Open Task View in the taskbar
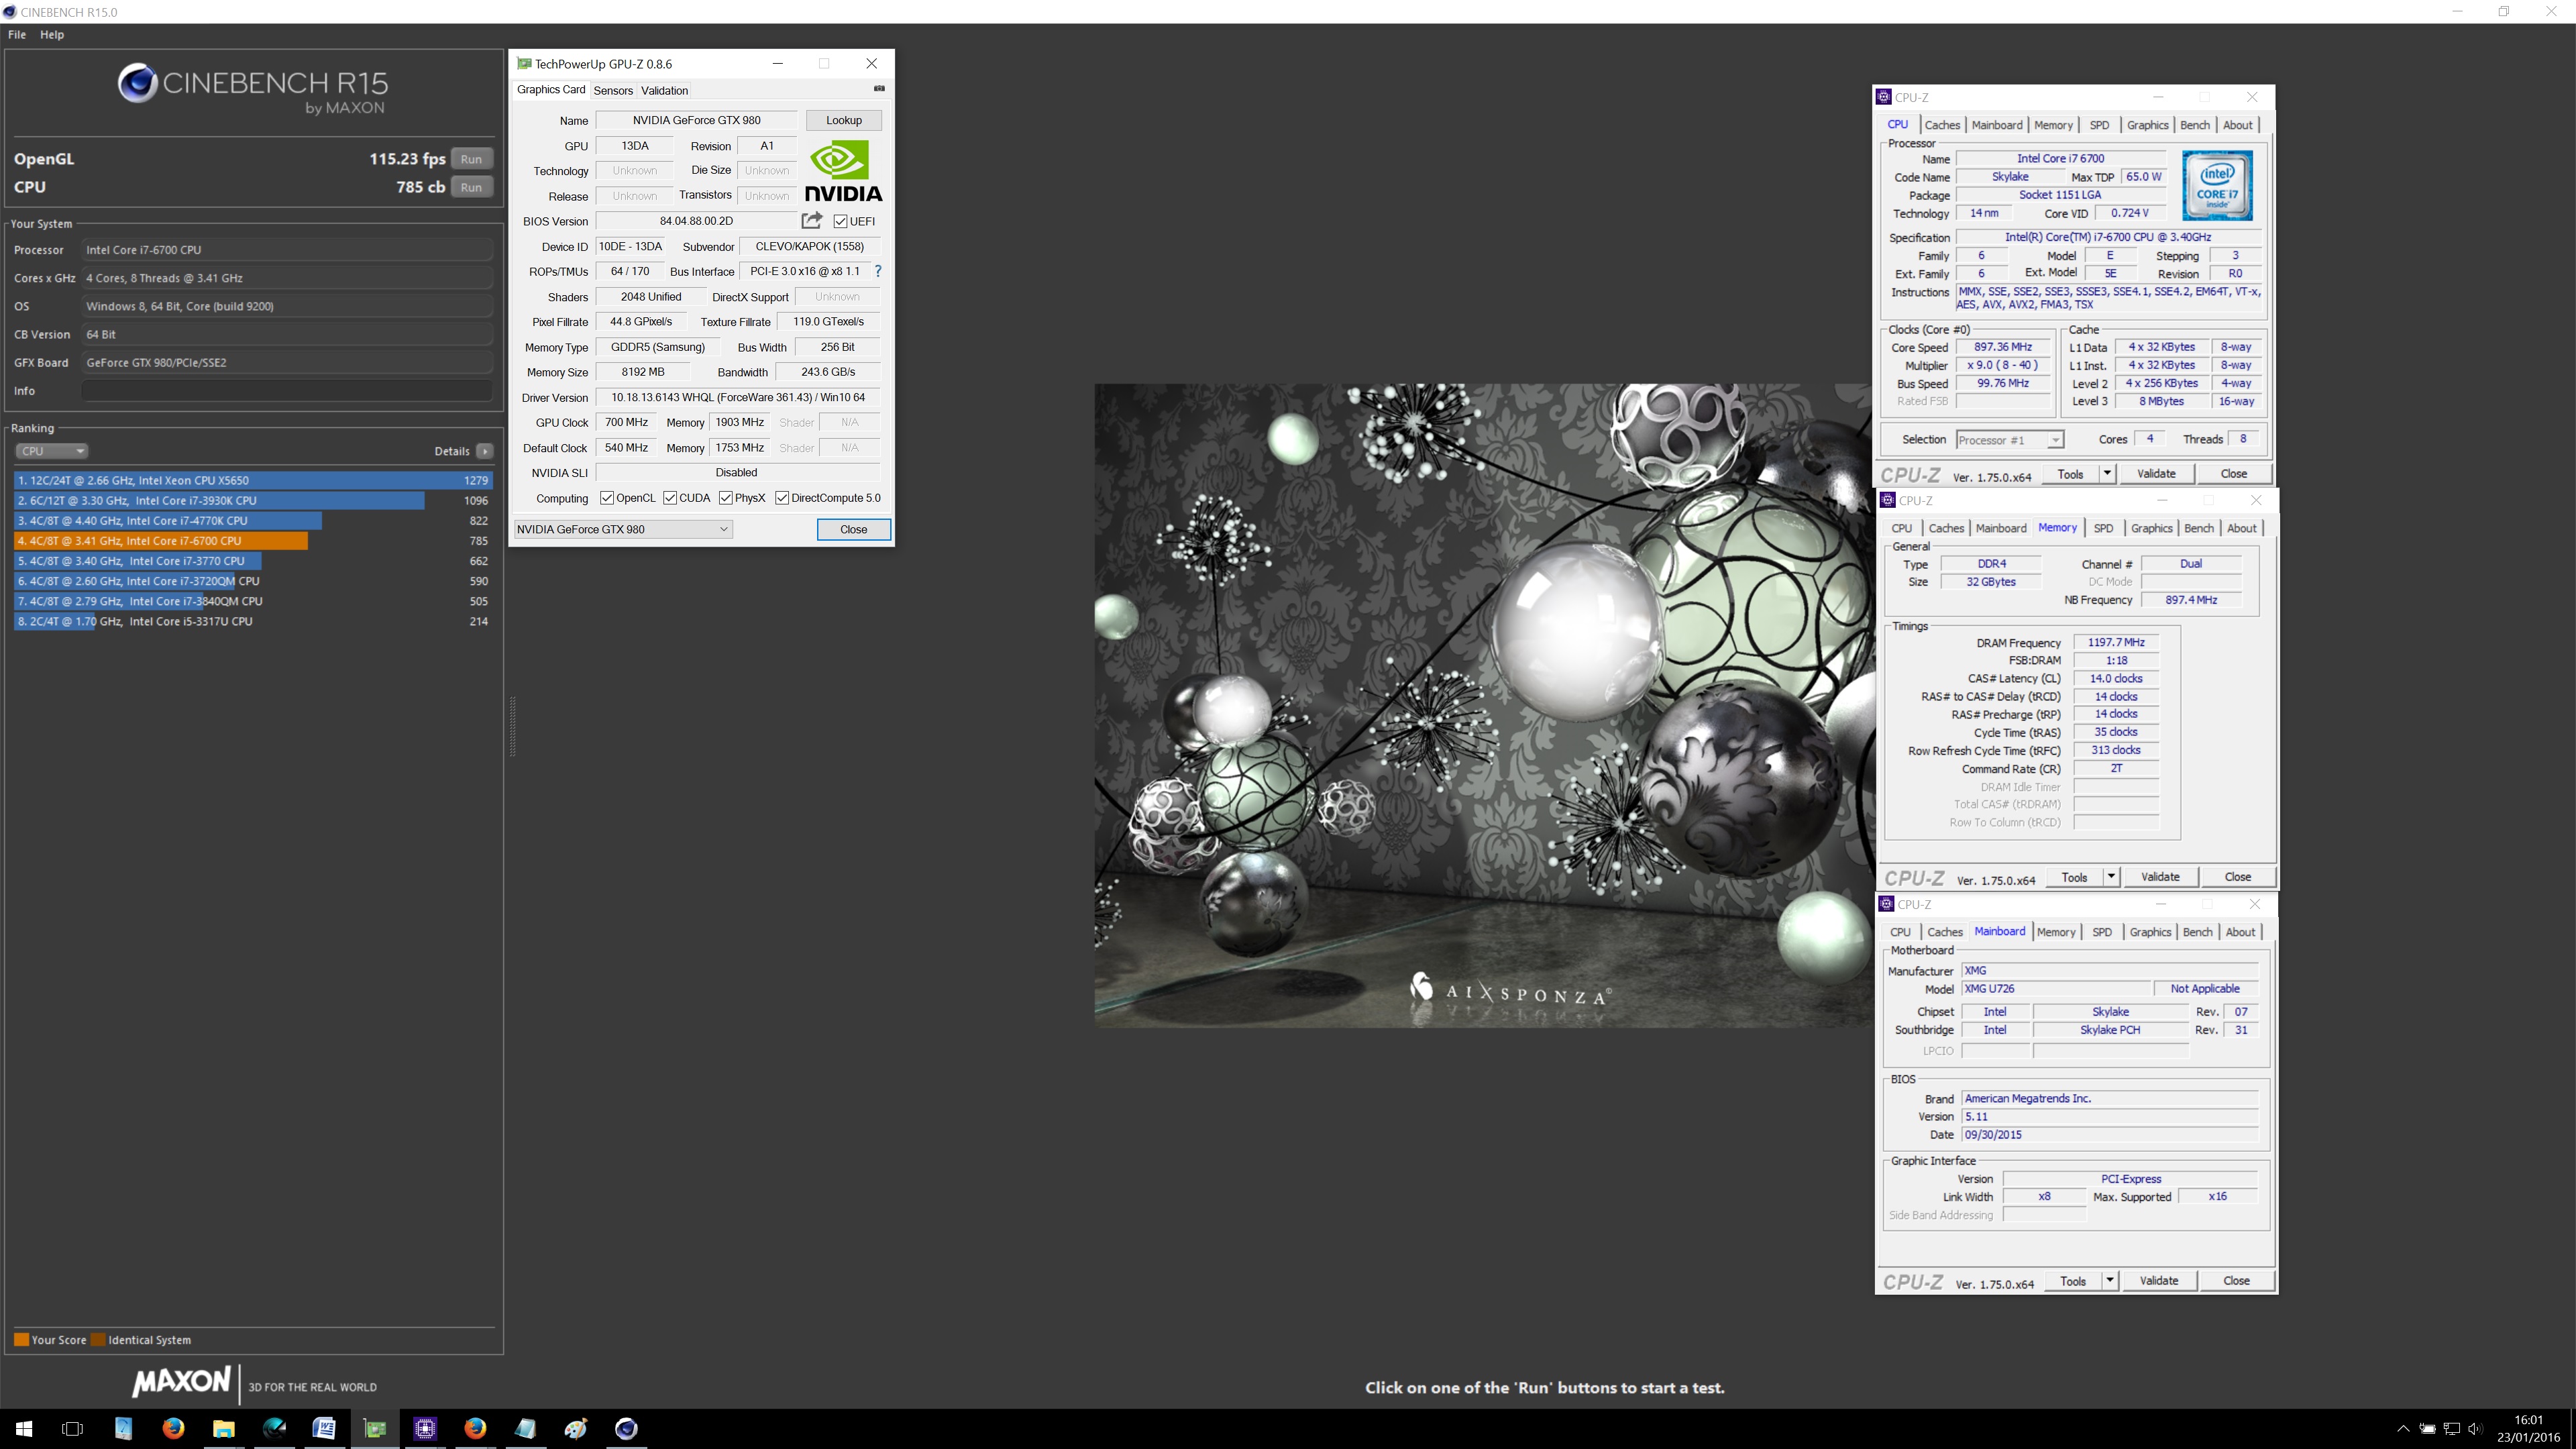 [x=72, y=1428]
